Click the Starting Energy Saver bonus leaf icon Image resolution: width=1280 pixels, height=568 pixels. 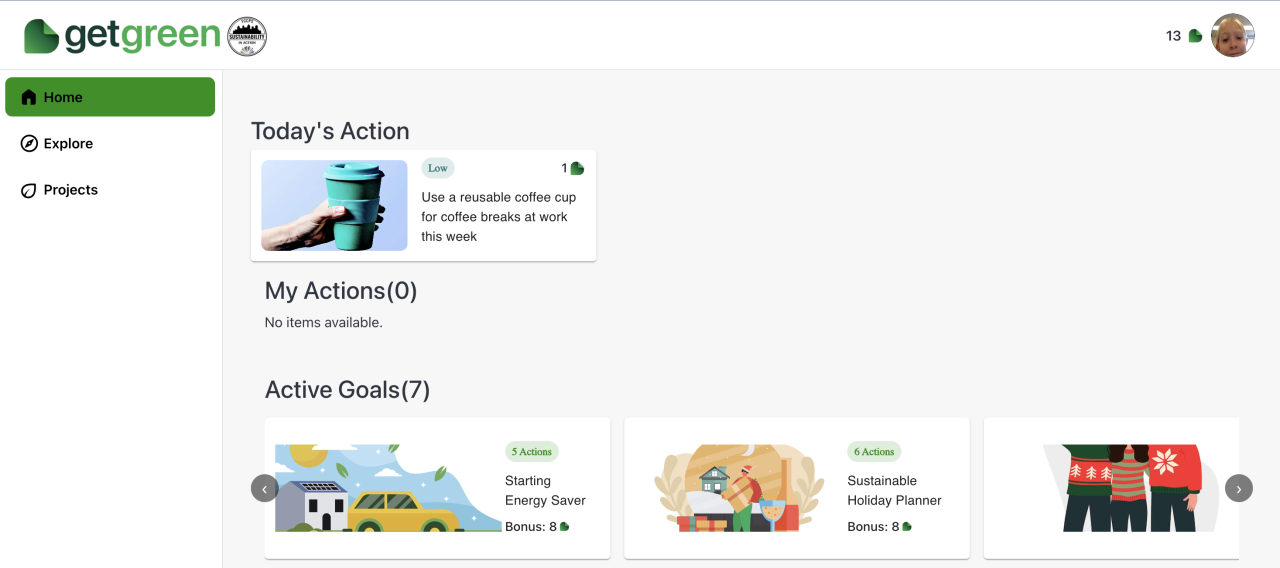[565, 527]
